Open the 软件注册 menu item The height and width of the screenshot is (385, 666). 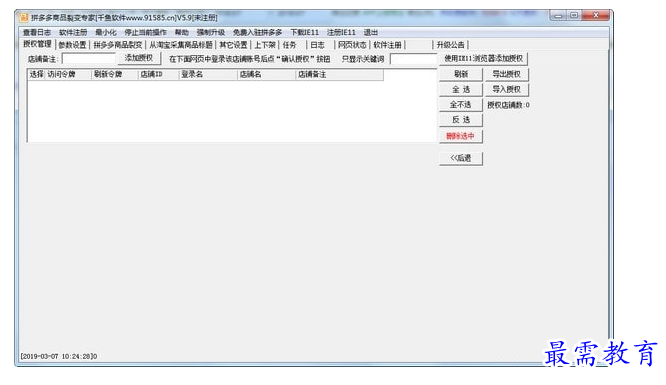[x=73, y=32]
